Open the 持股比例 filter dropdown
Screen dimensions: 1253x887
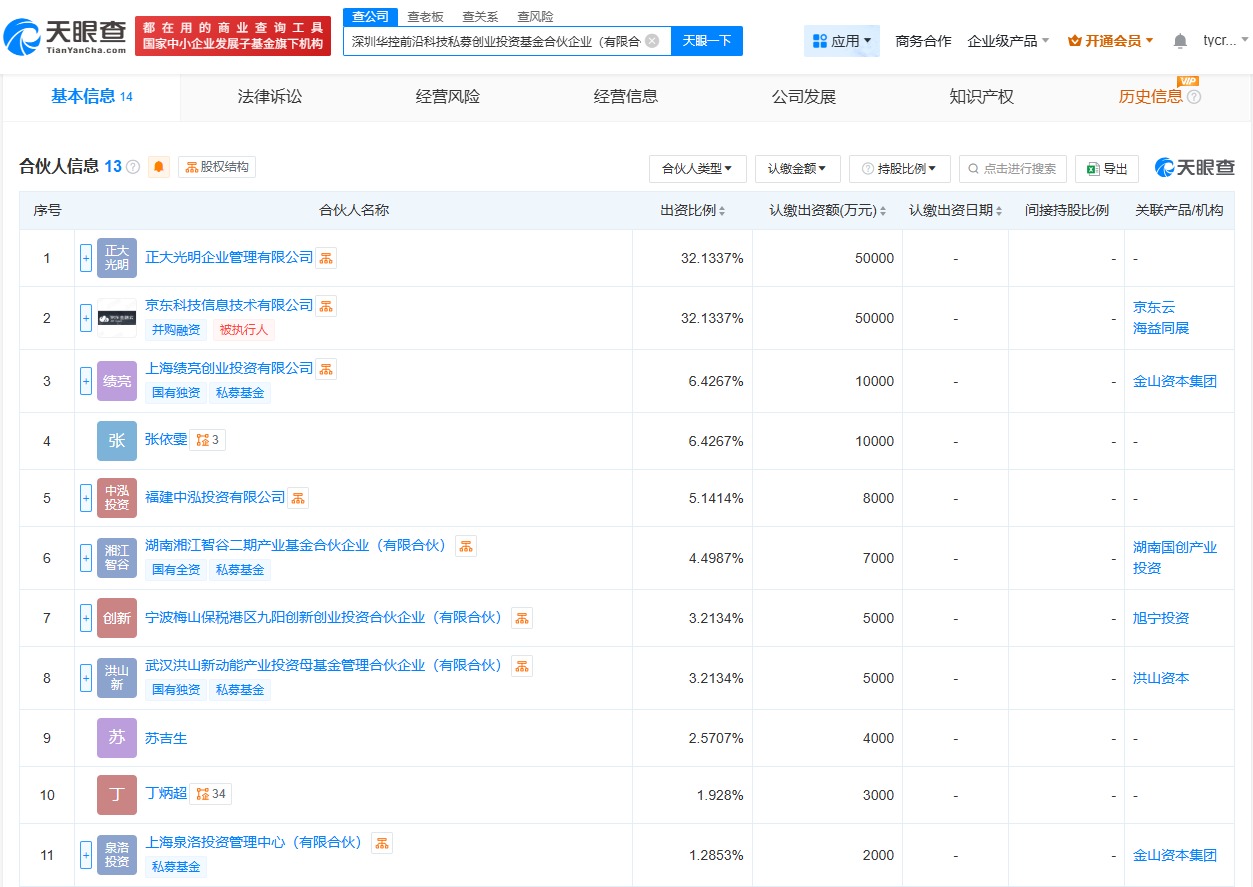coord(900,169)
